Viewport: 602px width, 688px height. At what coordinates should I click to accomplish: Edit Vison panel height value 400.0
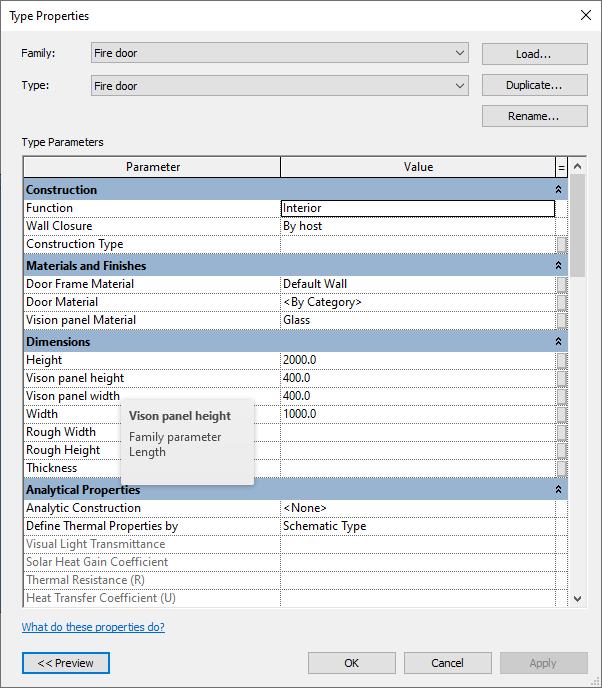tap(418, 378)
